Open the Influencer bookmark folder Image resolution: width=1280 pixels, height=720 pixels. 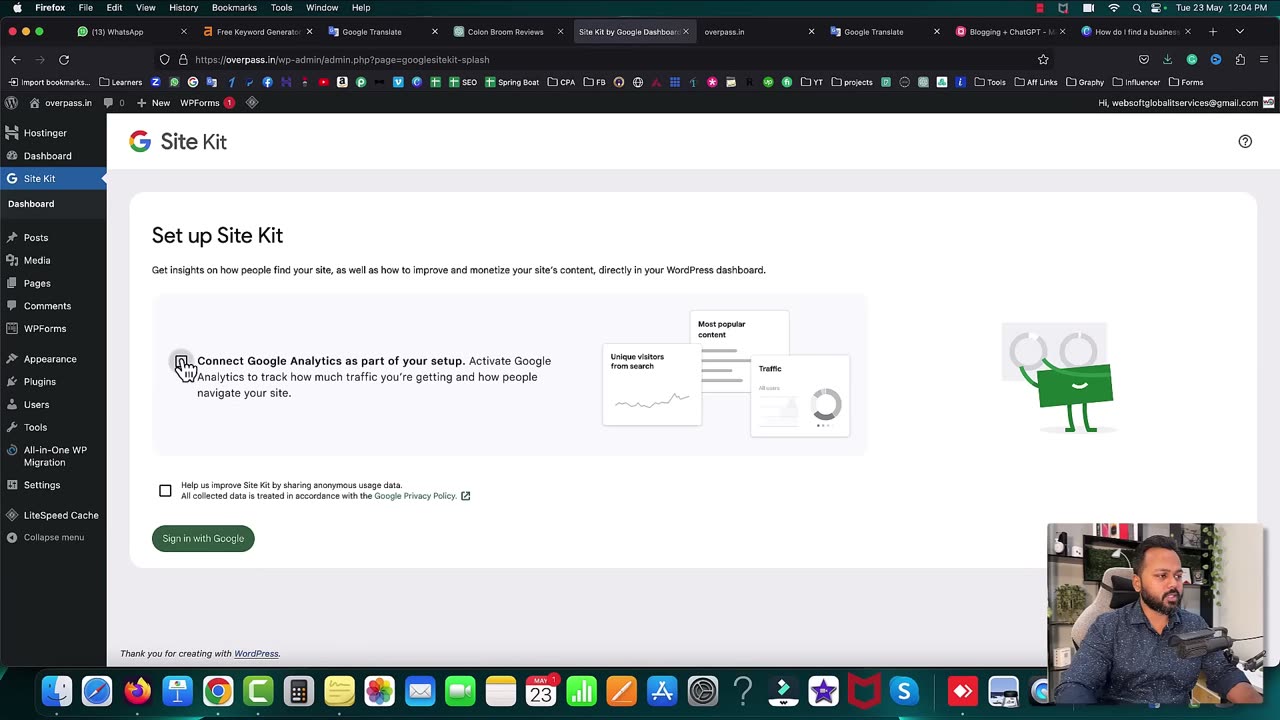(1135, 82)
